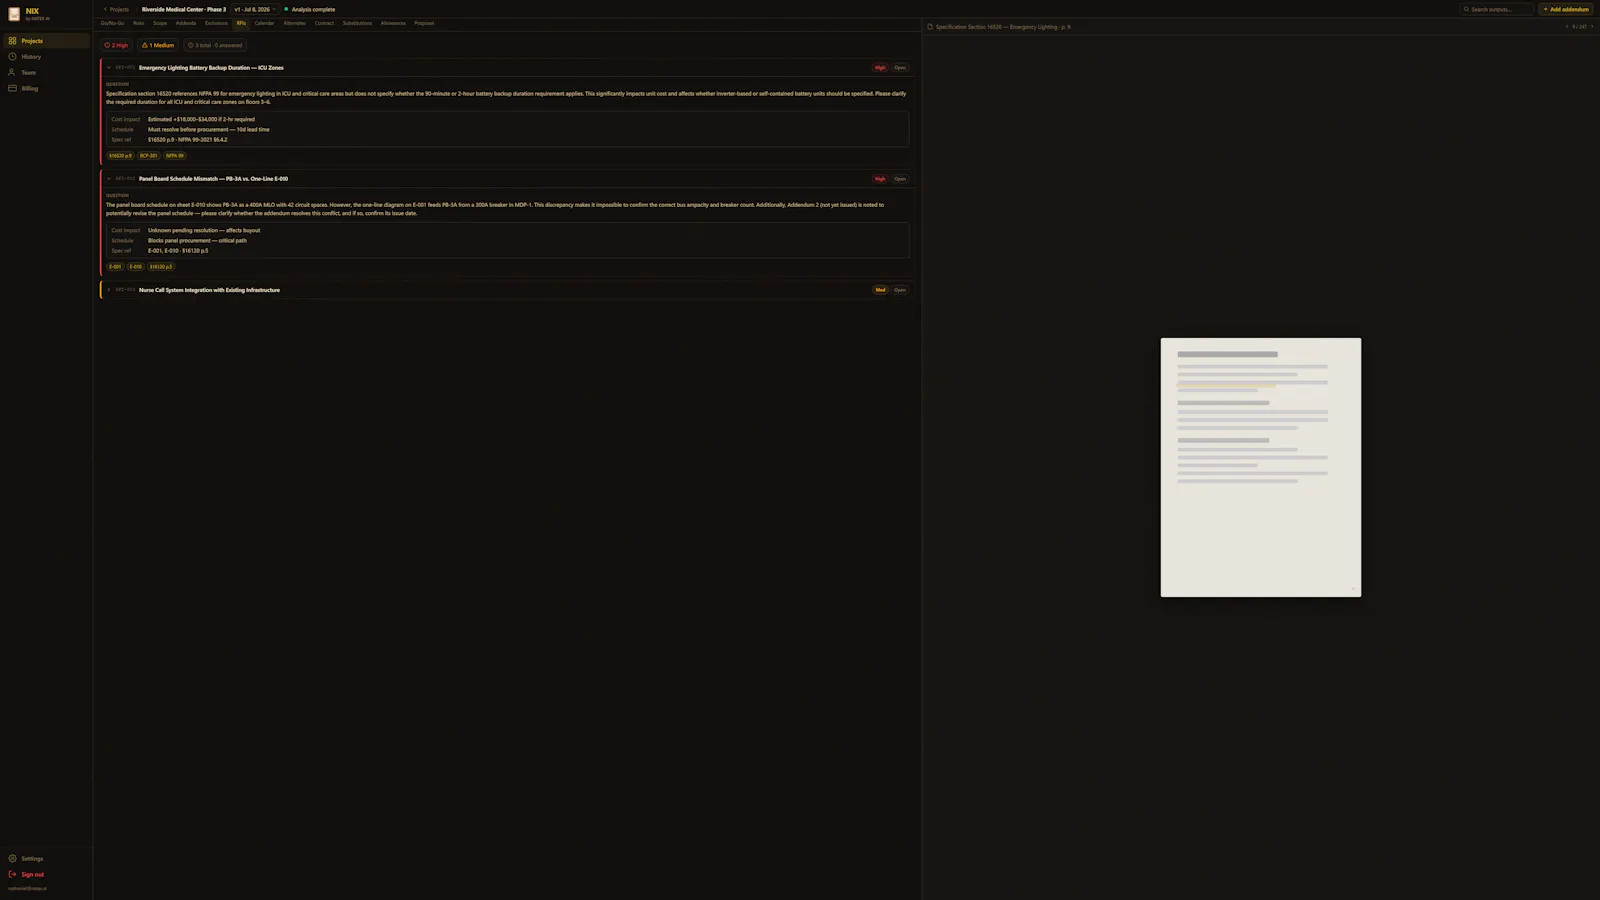1600x900 pixels.
Task: Click the Add addendum button
Action: (x=1566, y=9)
